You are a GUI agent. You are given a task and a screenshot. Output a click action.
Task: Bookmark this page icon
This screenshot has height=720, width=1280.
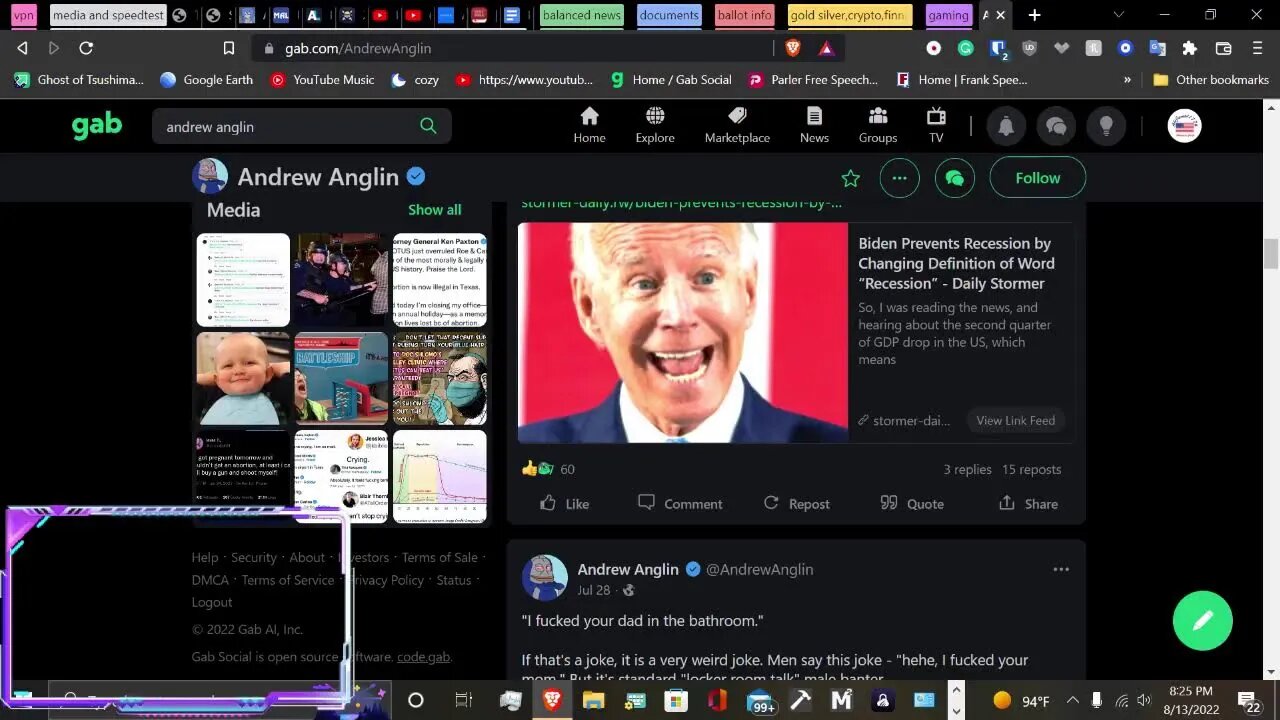point(229,48)
